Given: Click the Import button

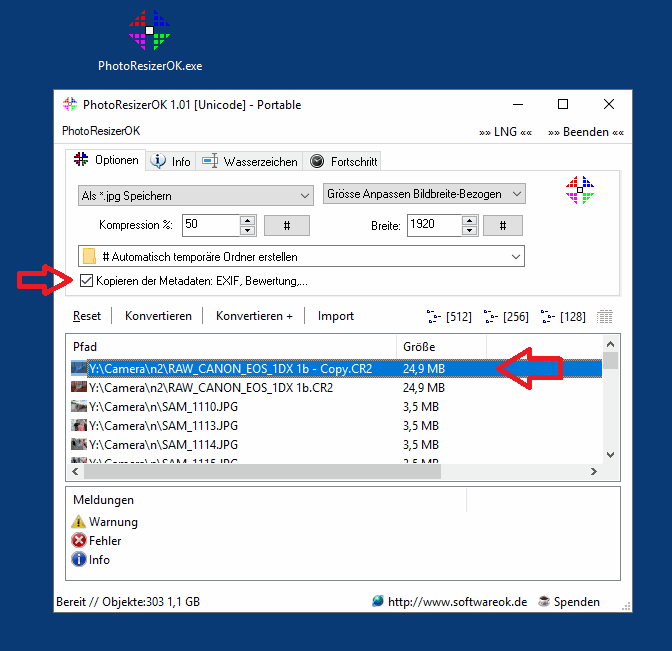Looking at the screenshot, I should (x=336, y=316).
